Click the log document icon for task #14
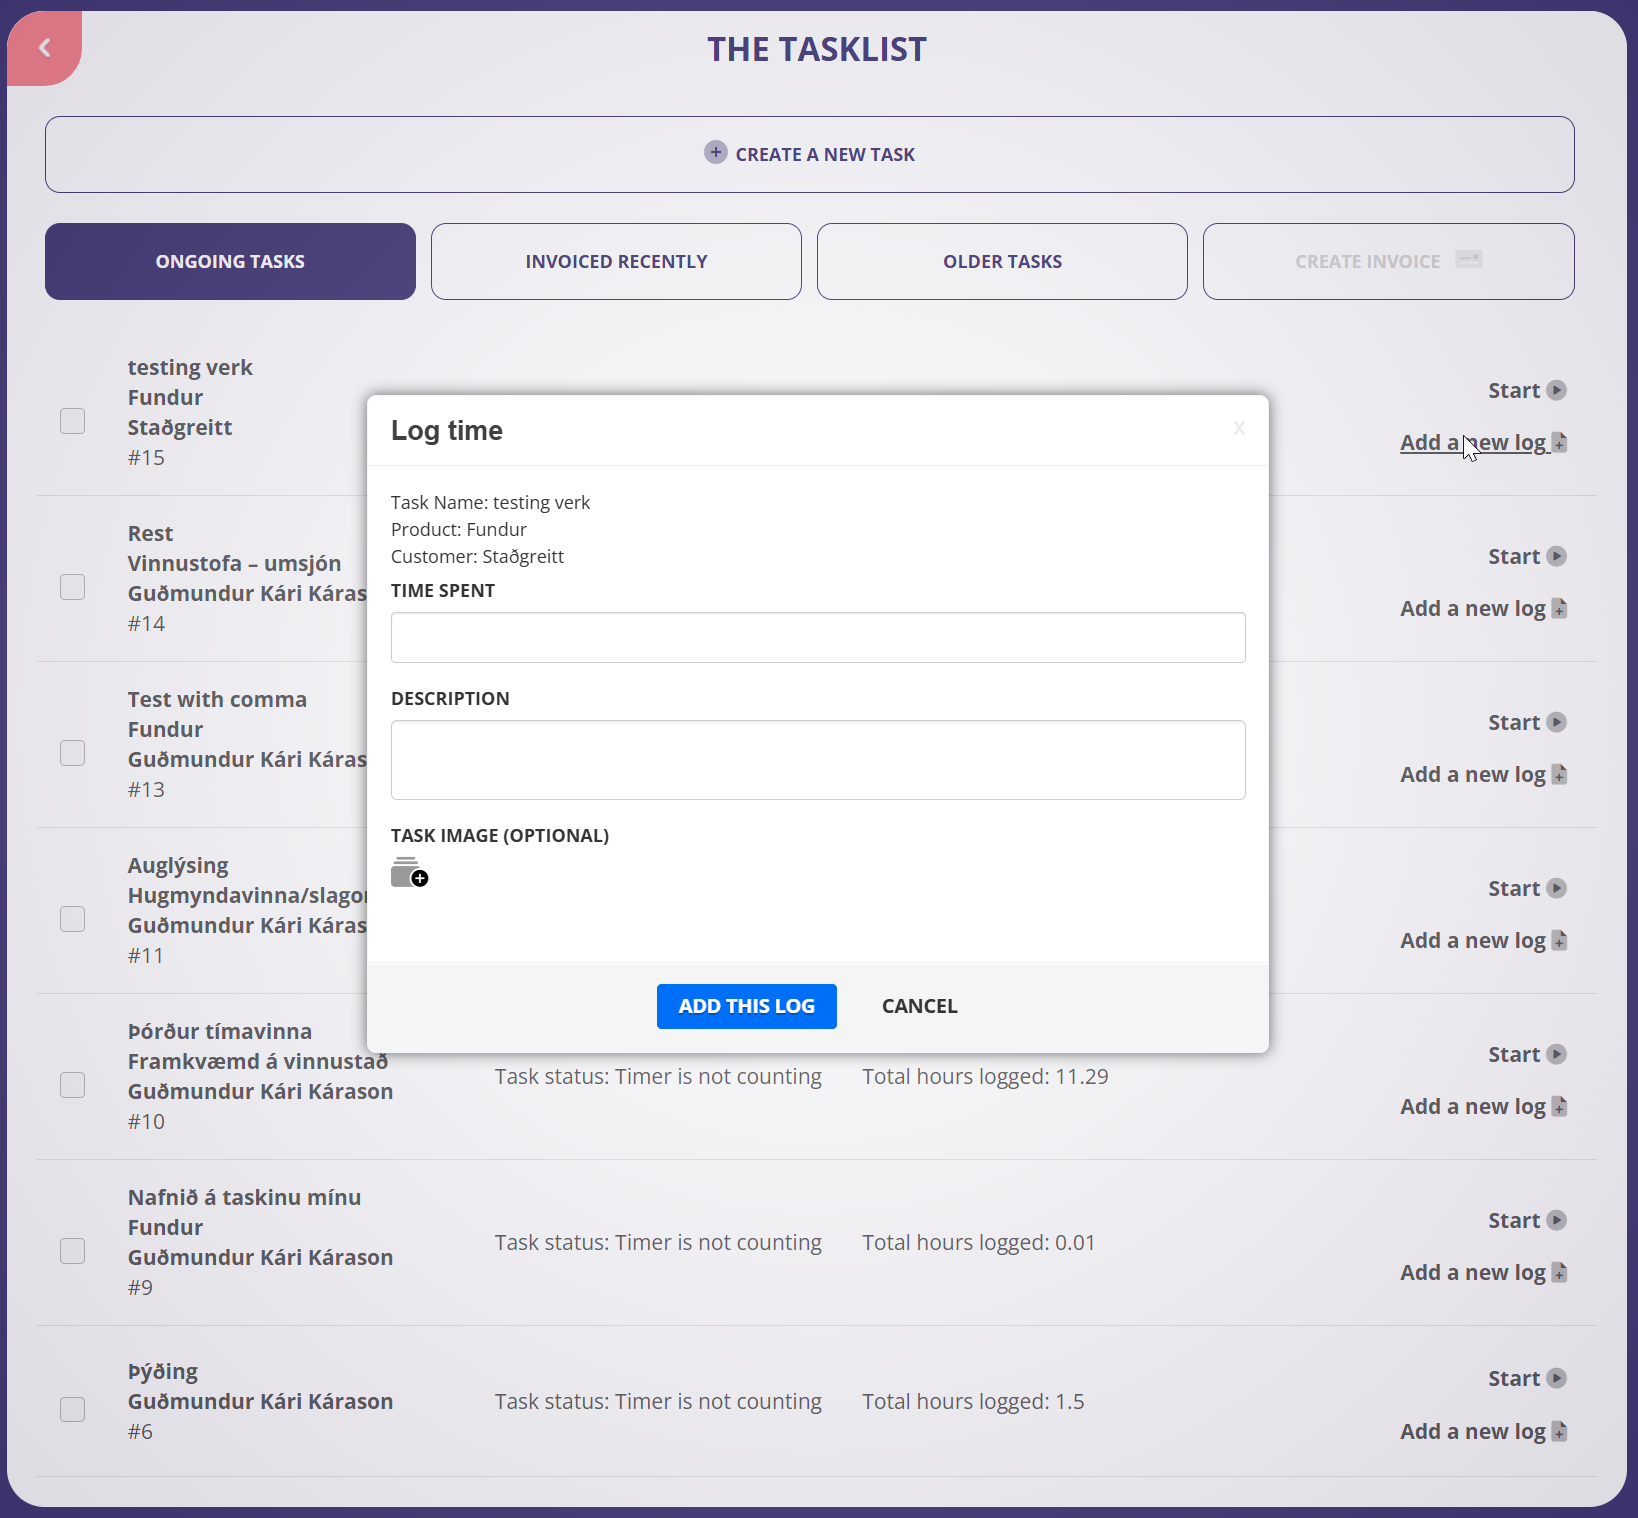 (1559, 609)
